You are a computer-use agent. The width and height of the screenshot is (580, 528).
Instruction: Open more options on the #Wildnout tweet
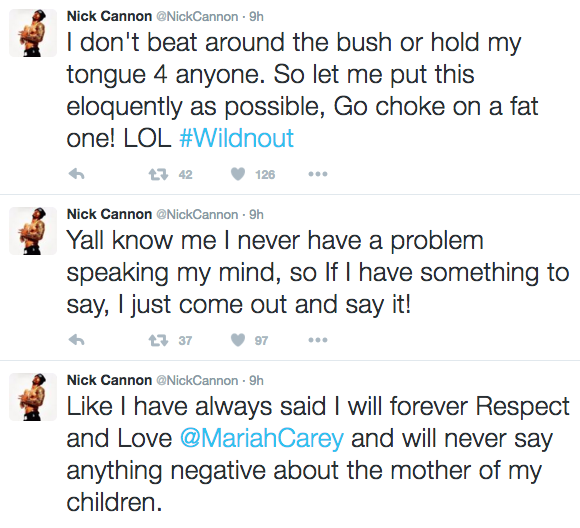point(318,174)
